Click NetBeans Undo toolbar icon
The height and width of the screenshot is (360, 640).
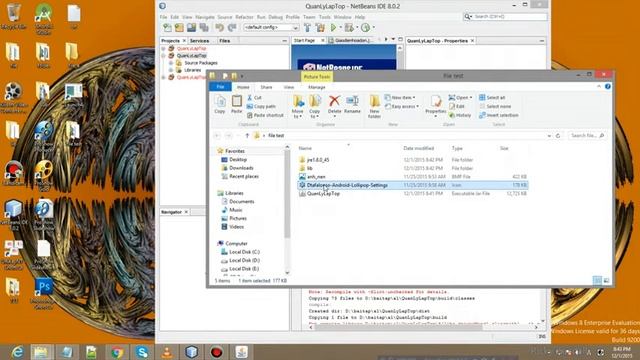pyautogui.click(x=220, y=28)
